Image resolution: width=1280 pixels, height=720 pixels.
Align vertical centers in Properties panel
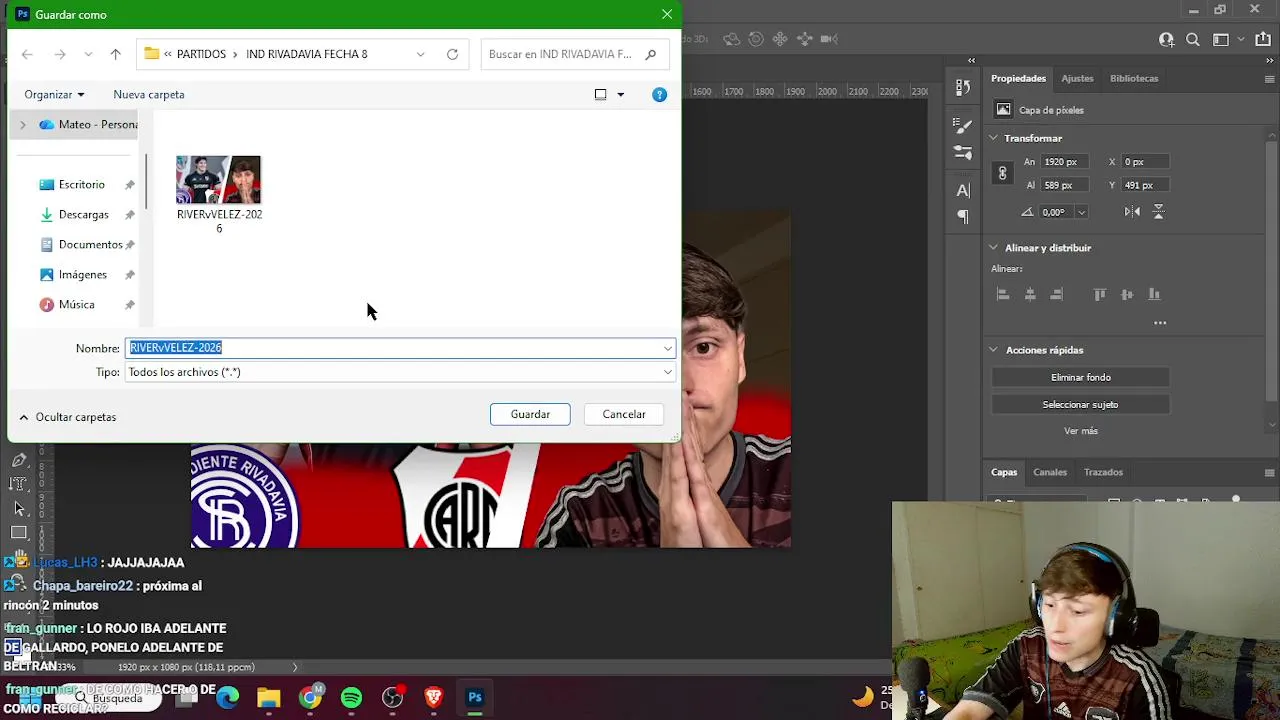pyautogui.click(x=1127, y=294)
